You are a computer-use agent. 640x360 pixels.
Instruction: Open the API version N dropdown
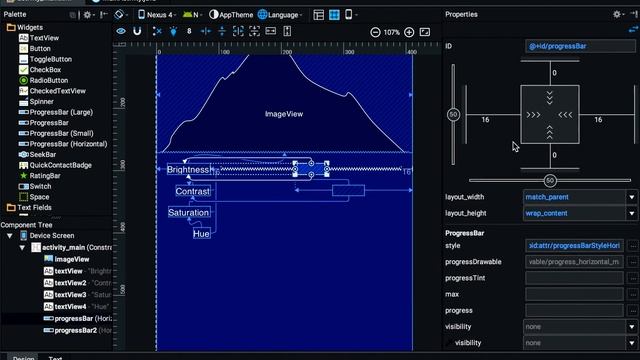pos(192,15)
